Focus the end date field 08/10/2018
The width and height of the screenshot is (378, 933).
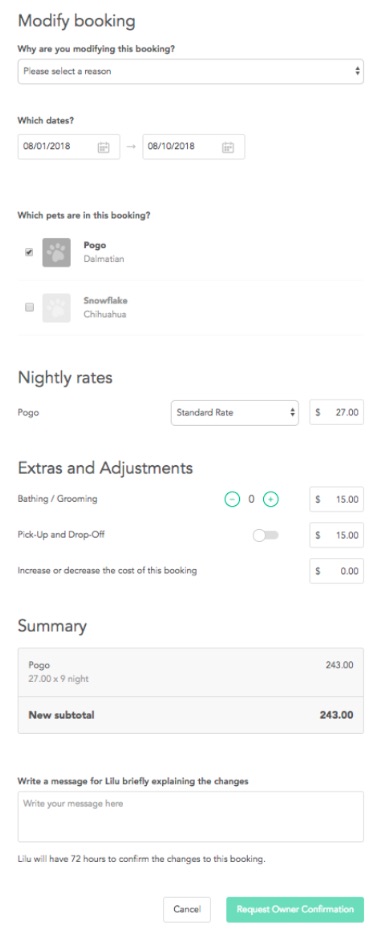coord(193,146)
